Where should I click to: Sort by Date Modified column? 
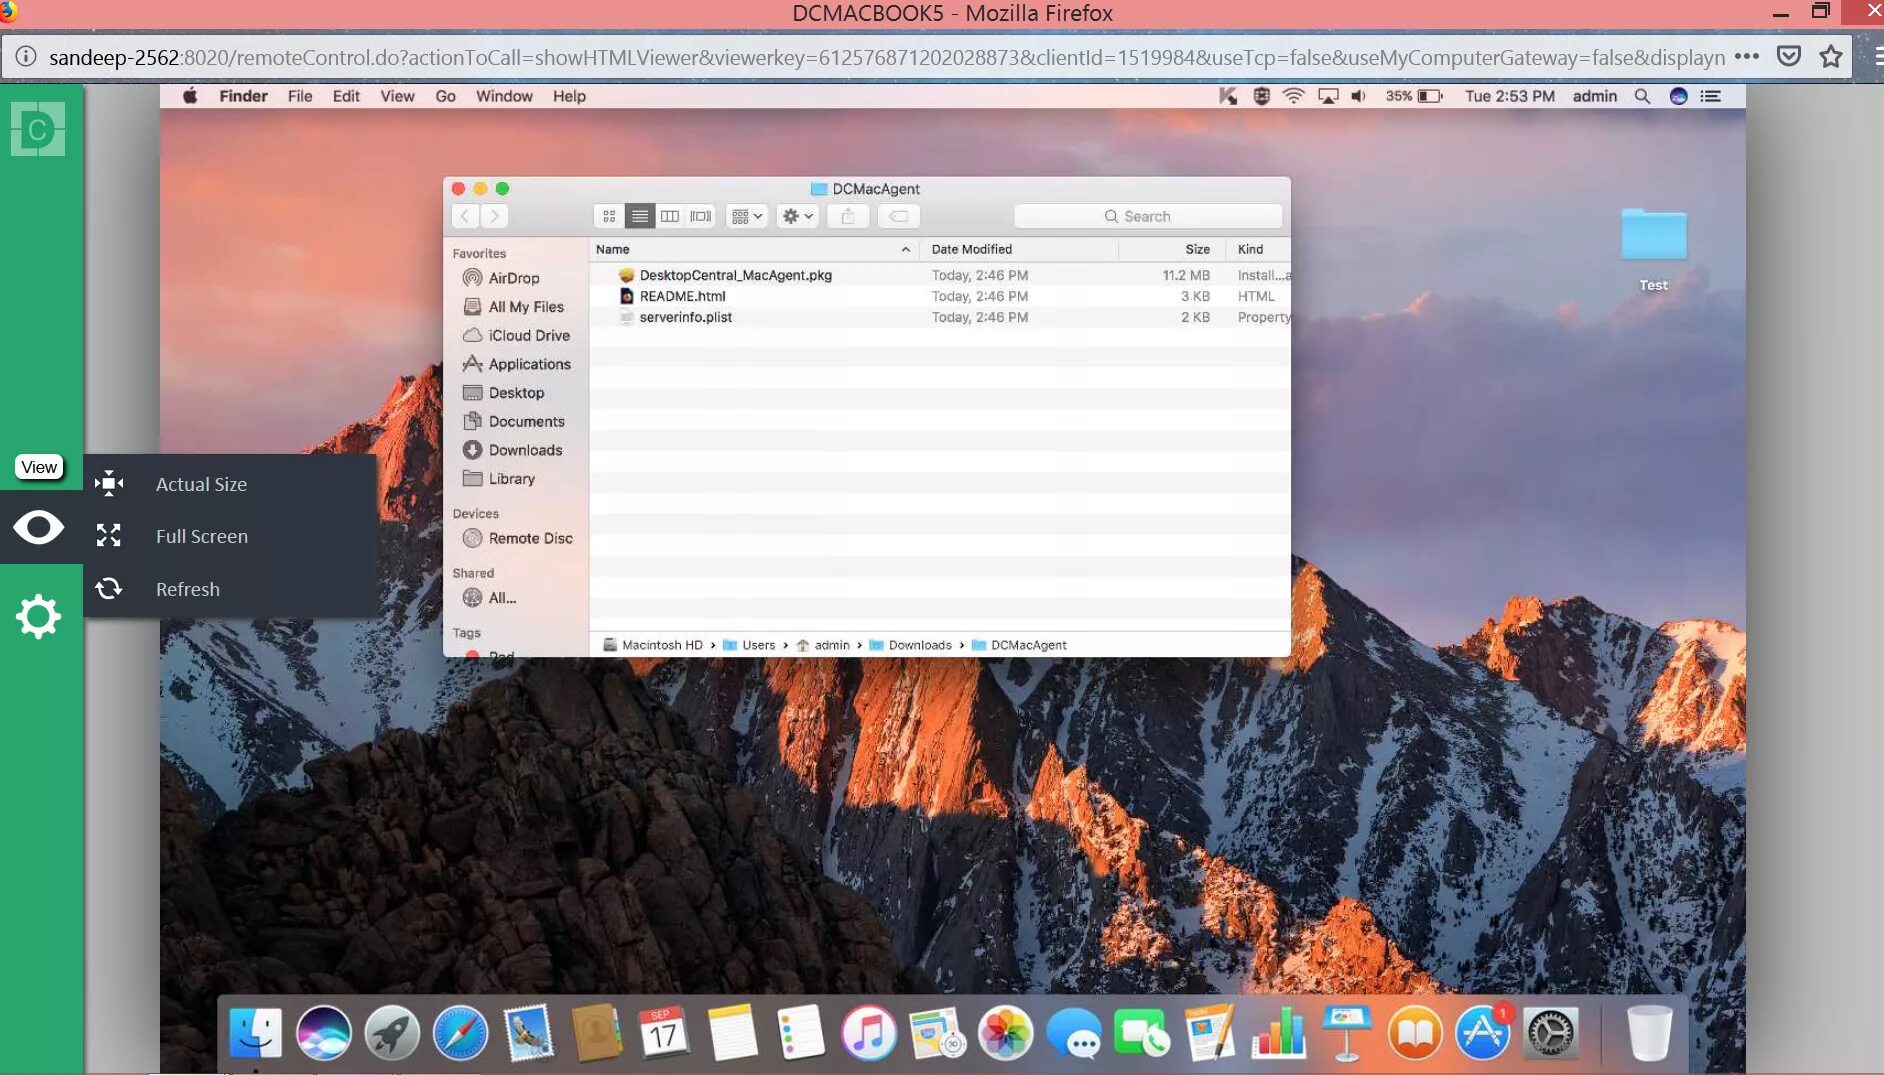[x=1020, y=249]
